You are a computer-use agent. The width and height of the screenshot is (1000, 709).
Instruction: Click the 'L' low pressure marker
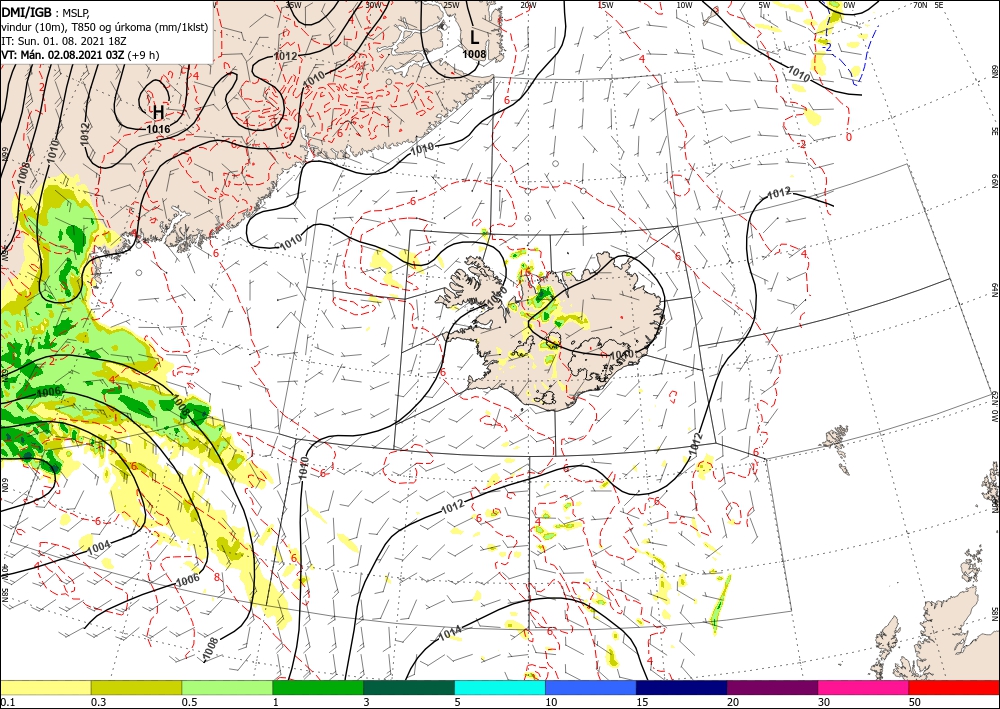(474, 38)
